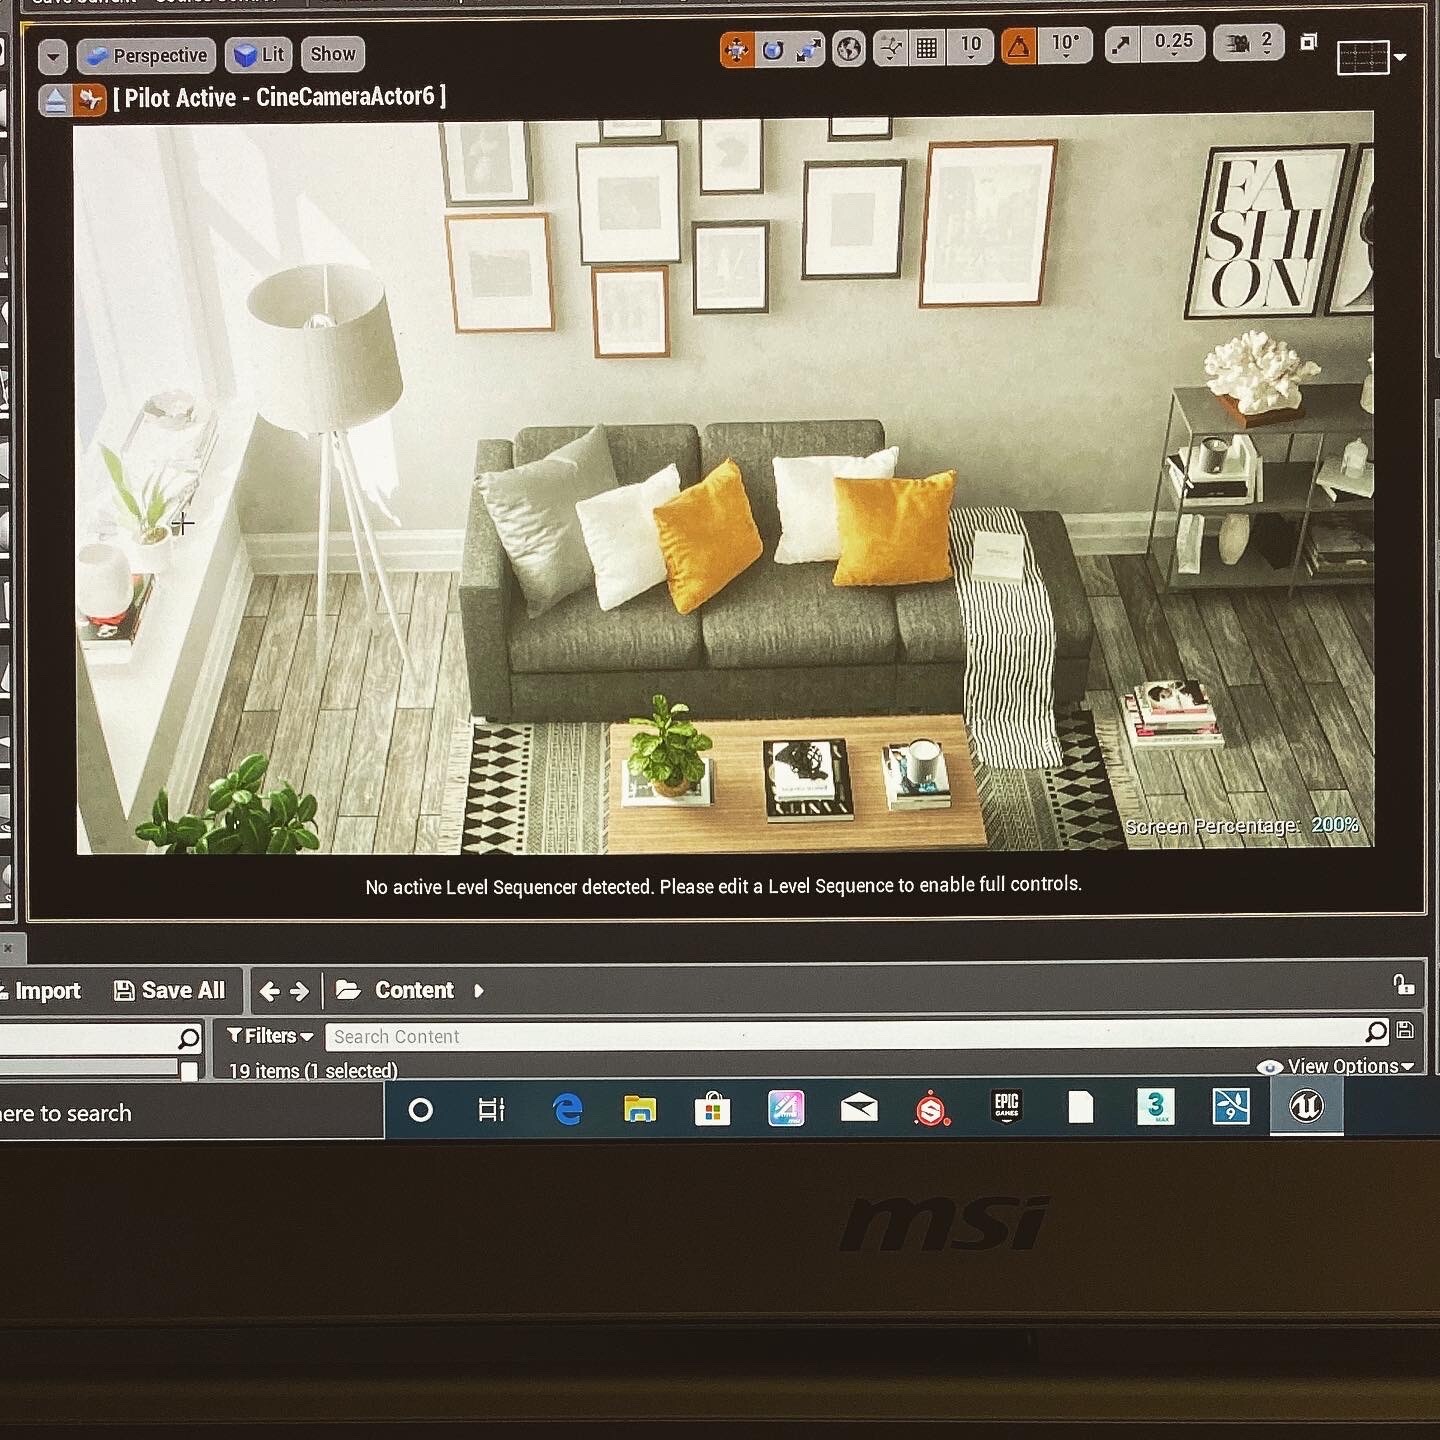Open the Lit view mode menu
Screen dimensions: 1440x1440
(258, 55)
